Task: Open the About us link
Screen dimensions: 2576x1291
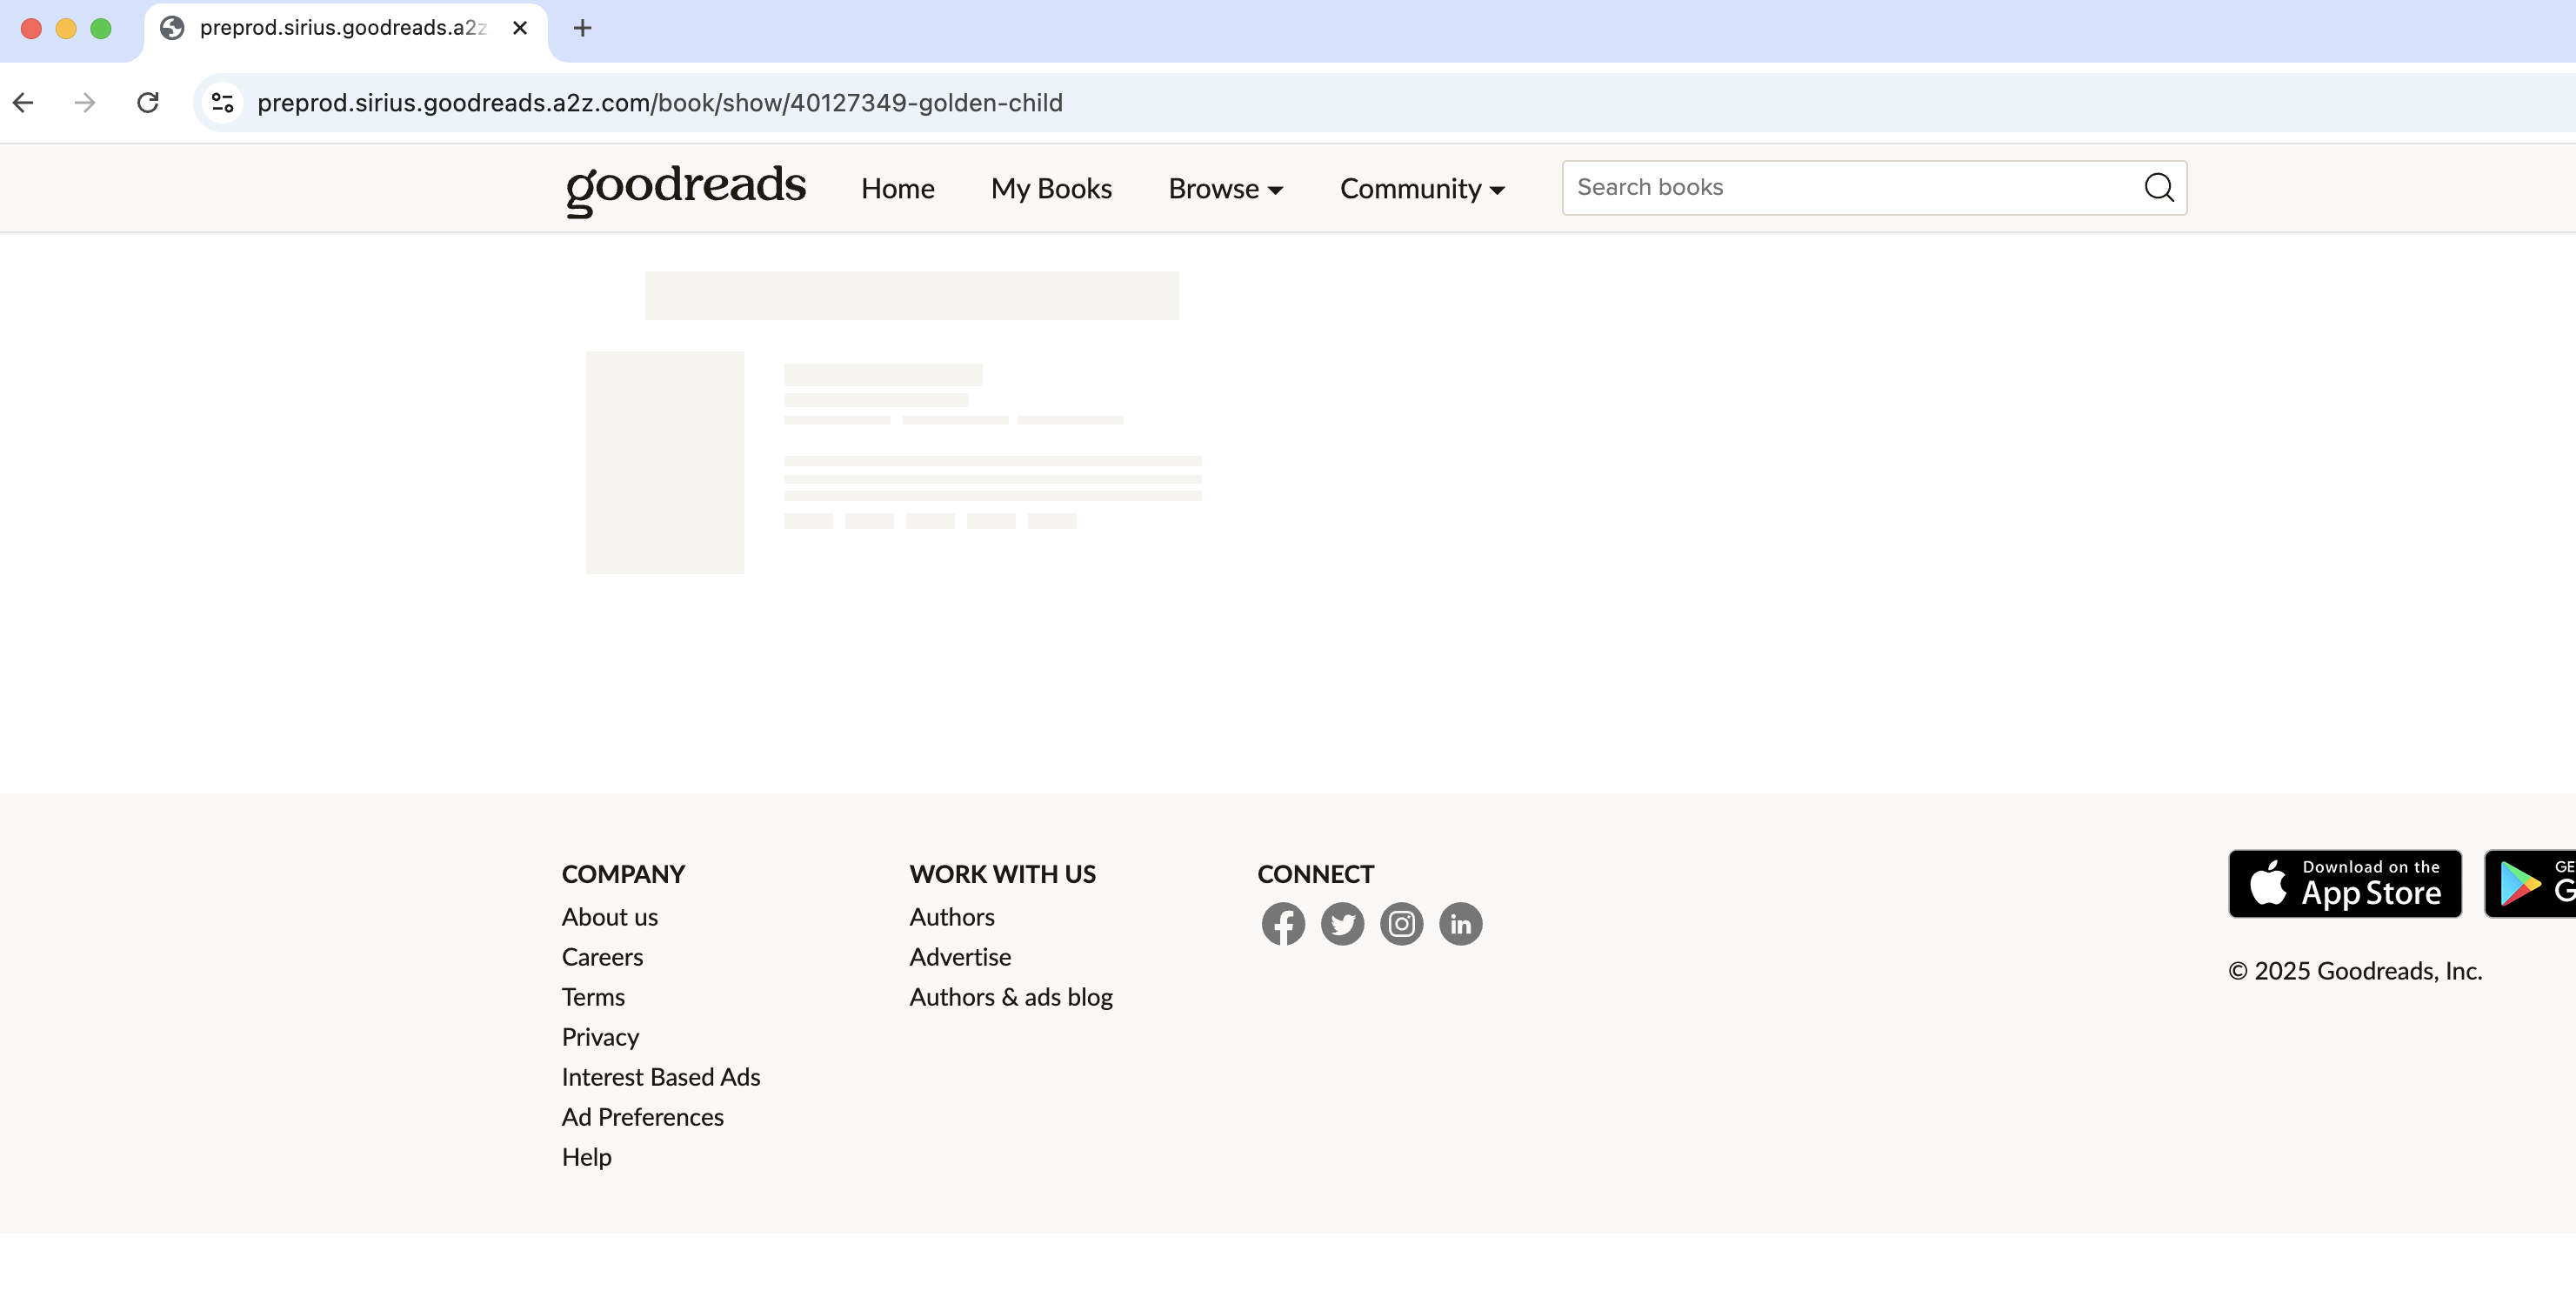Action: pyautogui.click(x=609, y=916)
